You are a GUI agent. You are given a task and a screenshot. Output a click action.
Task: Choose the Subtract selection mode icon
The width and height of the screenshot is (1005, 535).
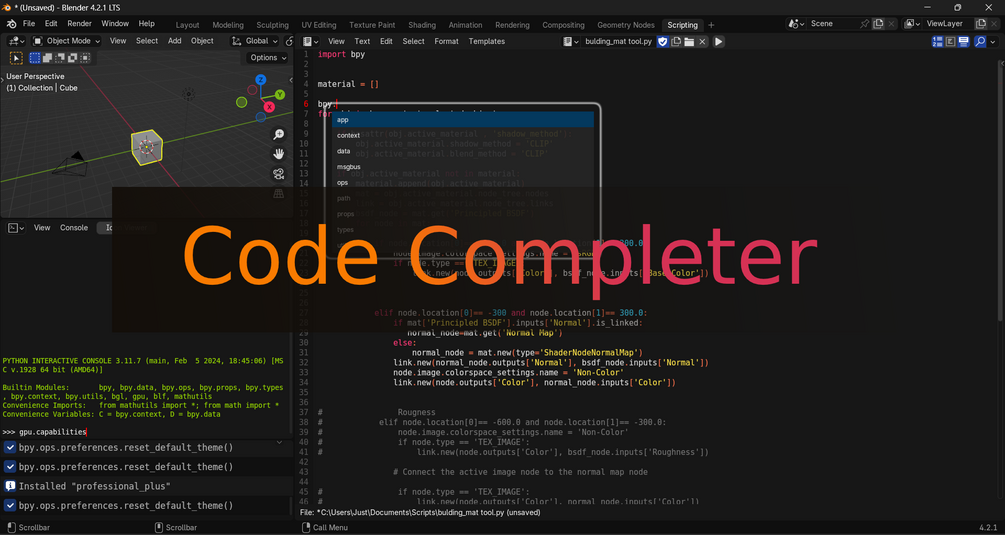(x=60, y=58)
